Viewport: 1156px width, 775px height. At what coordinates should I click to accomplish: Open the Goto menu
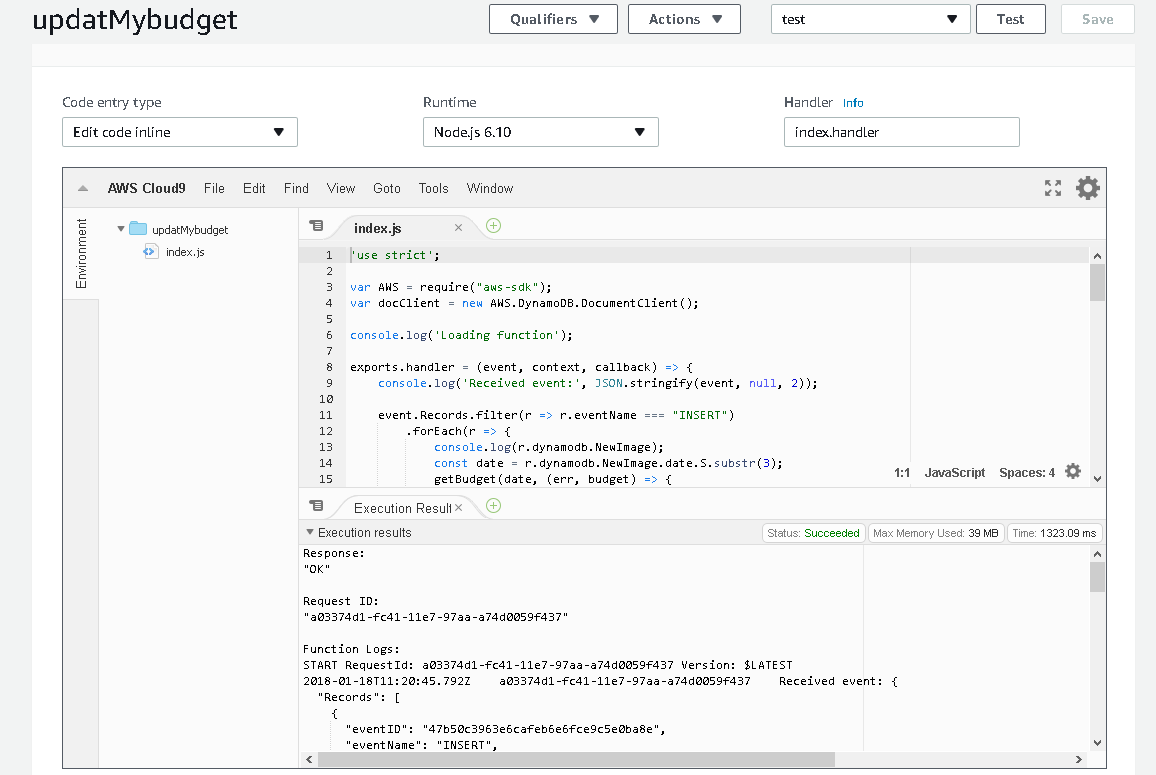(x=387, y=189)
